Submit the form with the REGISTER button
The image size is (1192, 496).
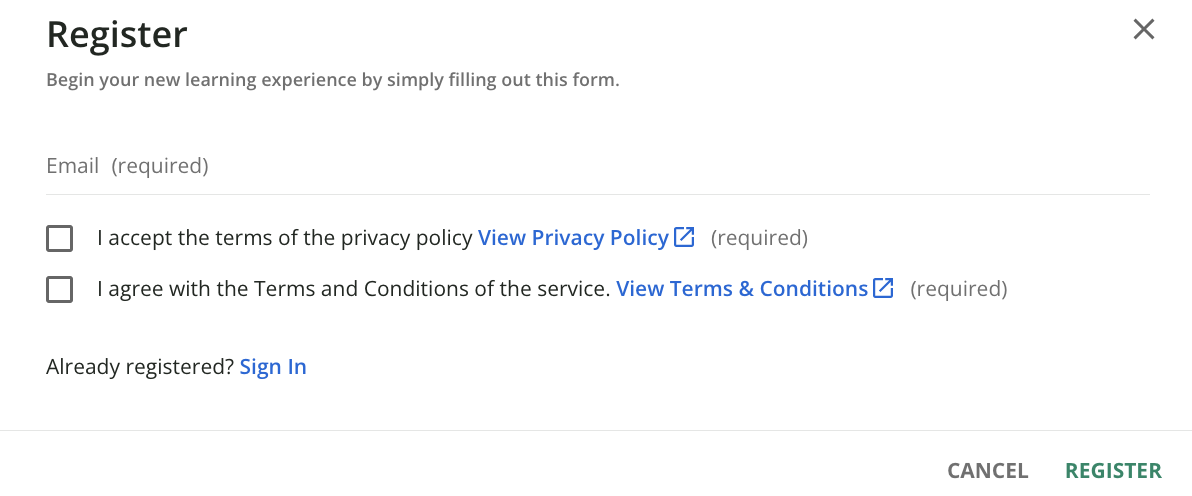[1114, 471]
